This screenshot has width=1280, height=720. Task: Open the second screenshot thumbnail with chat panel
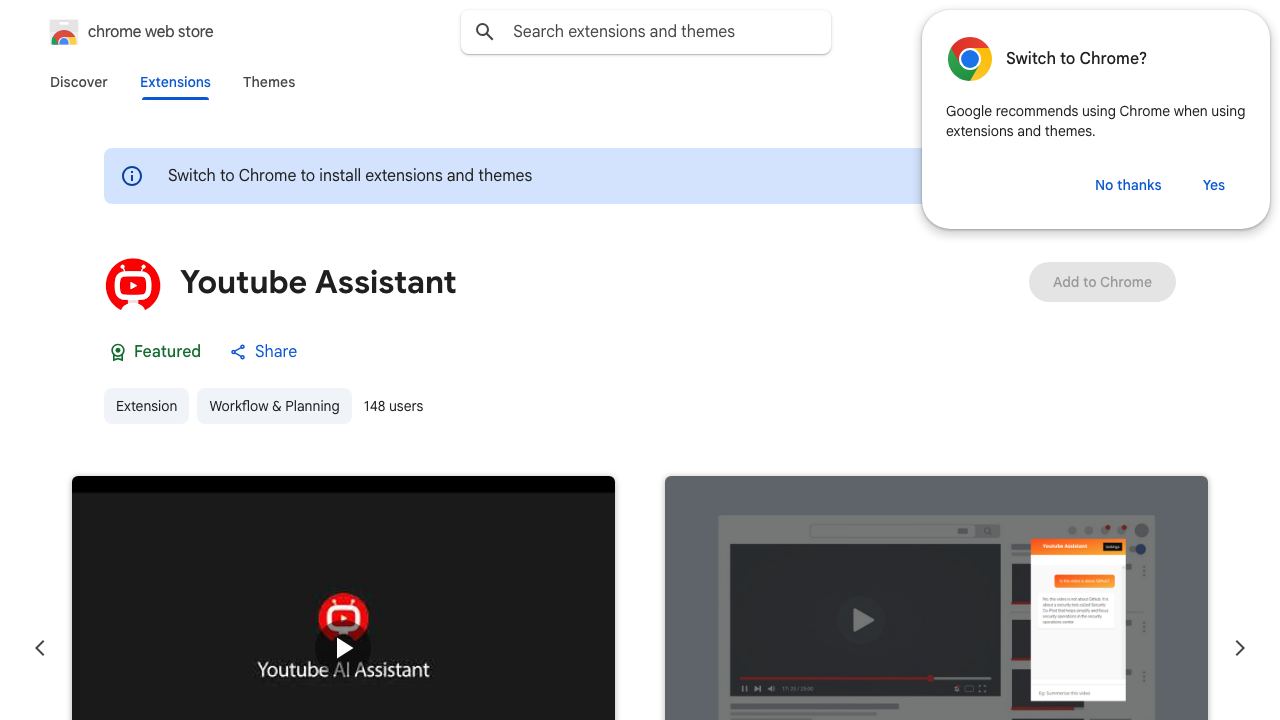pyautogui.click(x=936, y=598)
